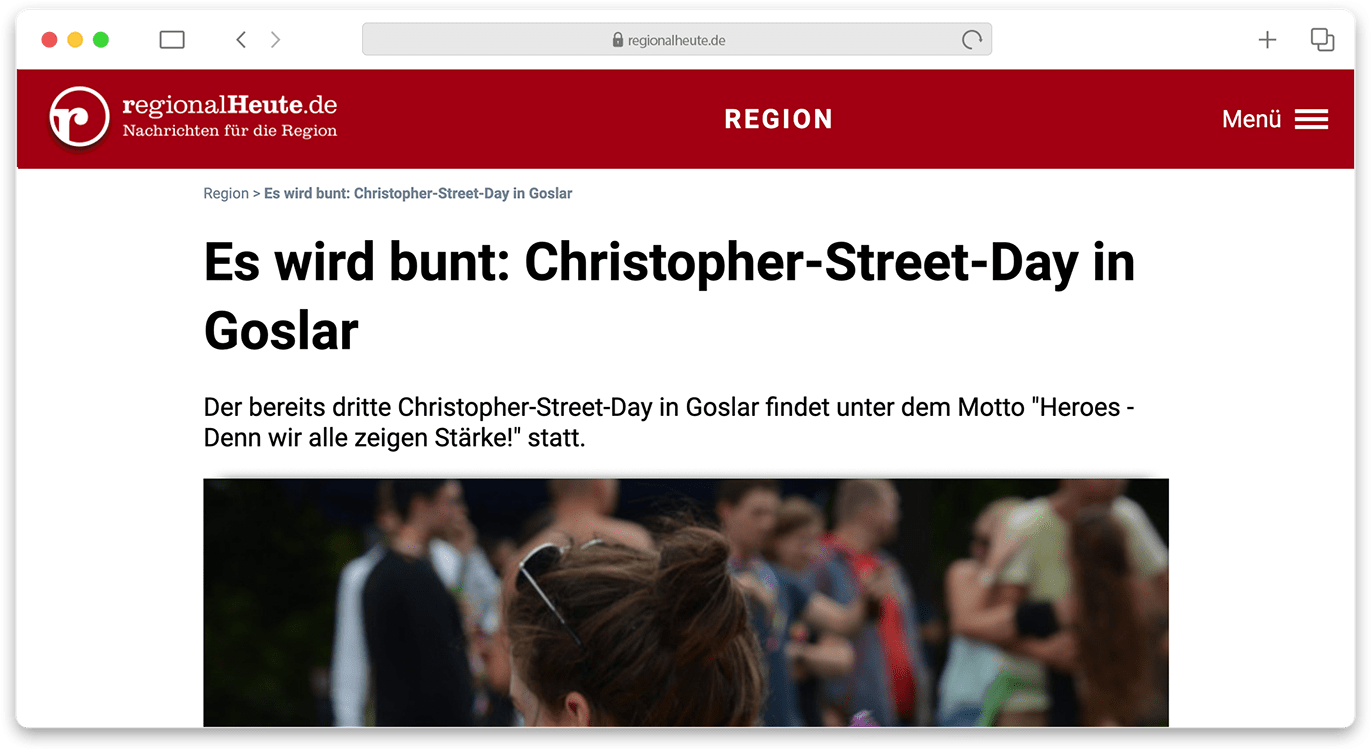The image size is (1371, 750).
Task: Reload the page with refresh icon
Action: (x=971, y=40)
